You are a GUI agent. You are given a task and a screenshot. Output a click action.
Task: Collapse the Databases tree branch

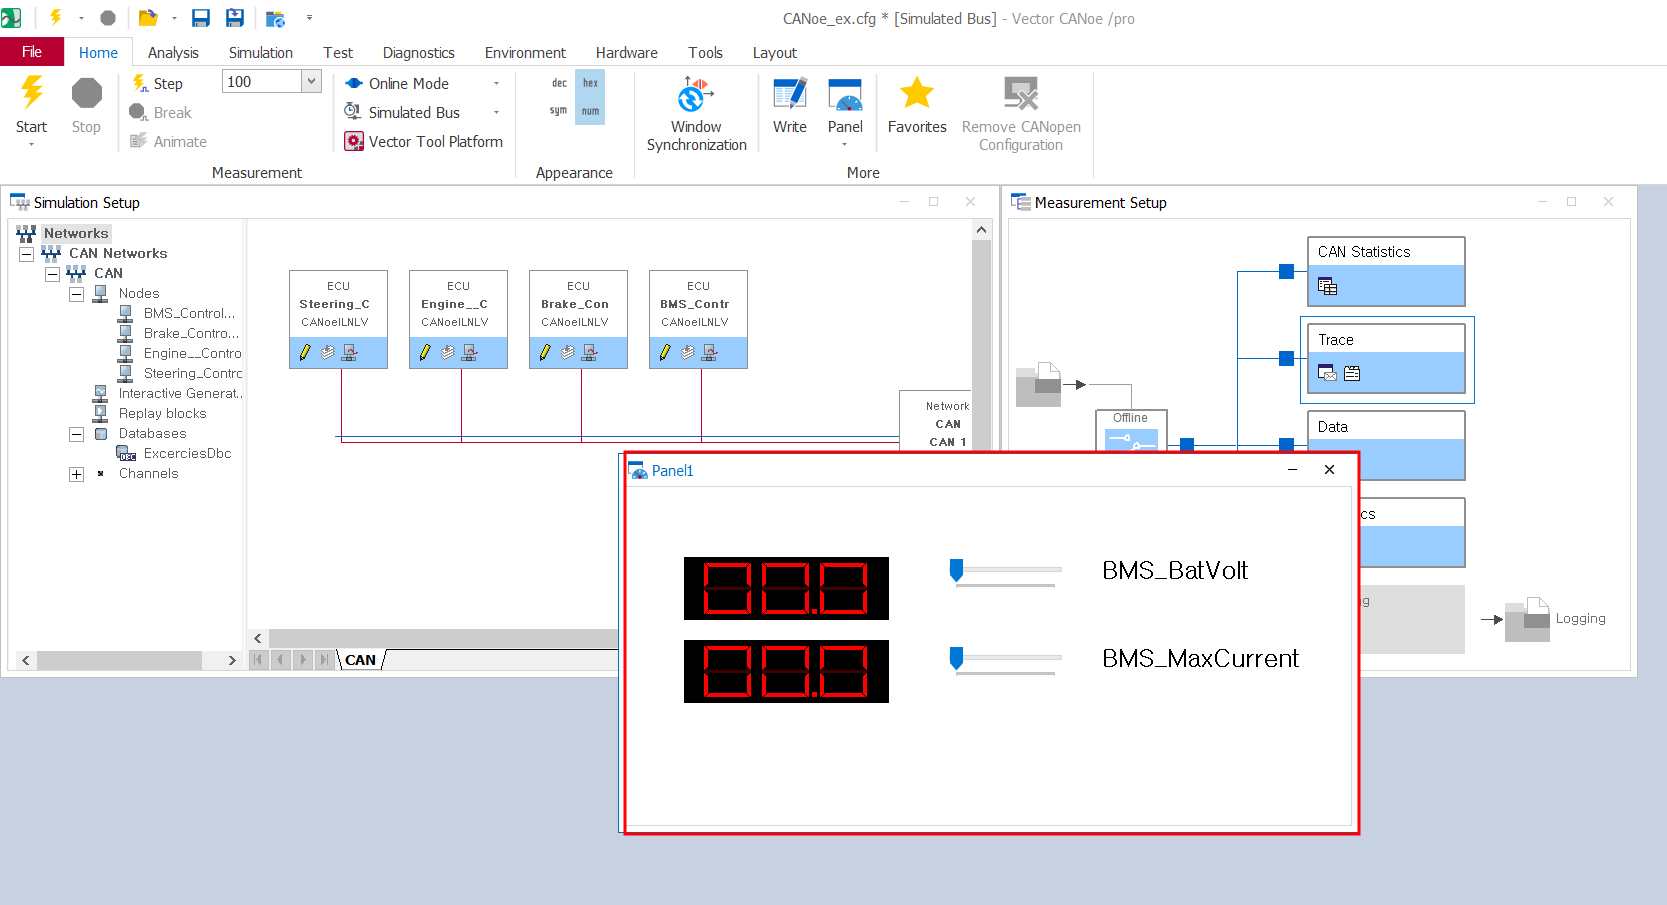coord(76,434)
